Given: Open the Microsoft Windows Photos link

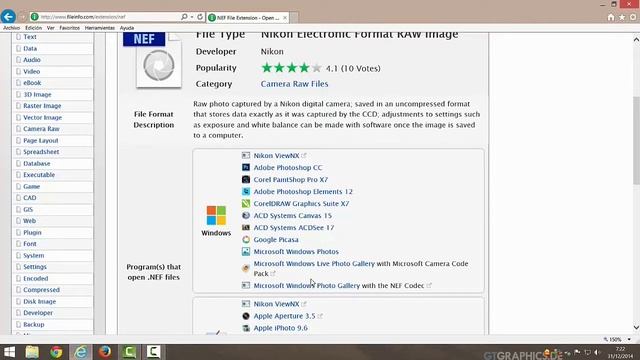Looking at the screenshot, I should tap(296, 251).
